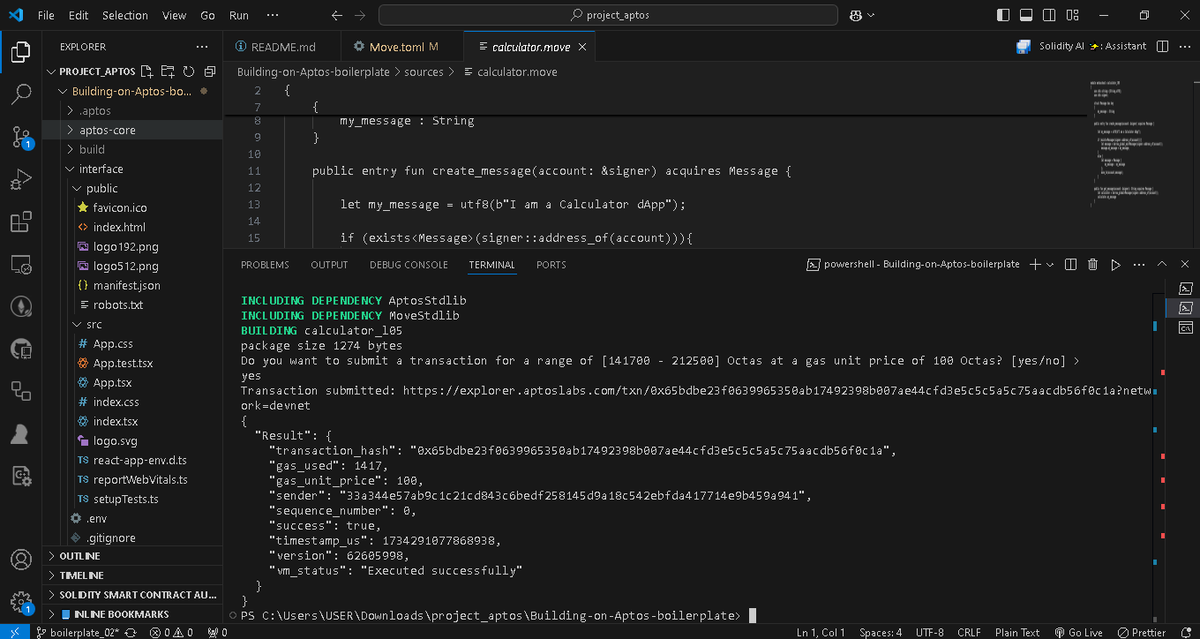Open Copilot dropdown arrow in title bar

click(871, 15)
